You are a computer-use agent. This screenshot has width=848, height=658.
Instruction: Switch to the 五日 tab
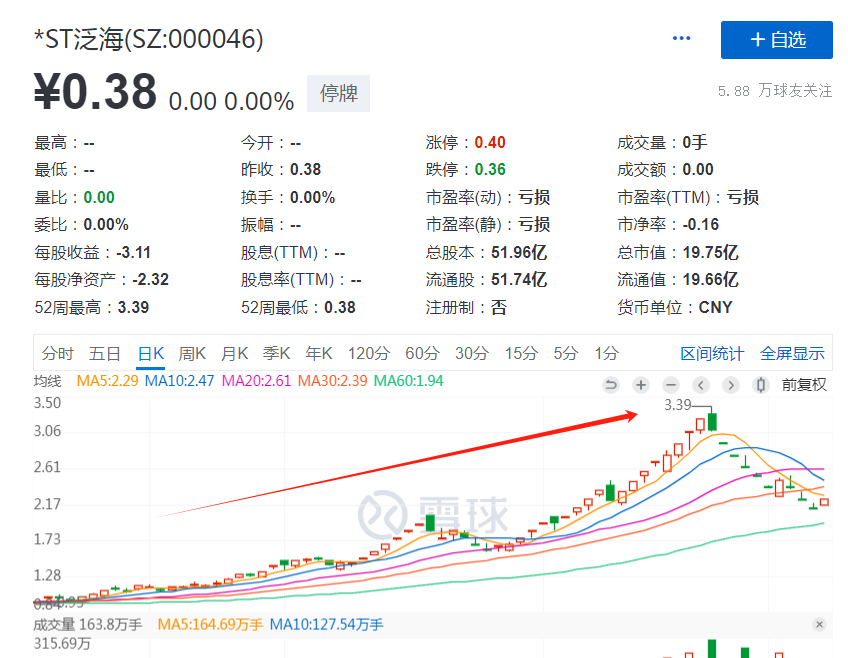click(x=104, y=354)
